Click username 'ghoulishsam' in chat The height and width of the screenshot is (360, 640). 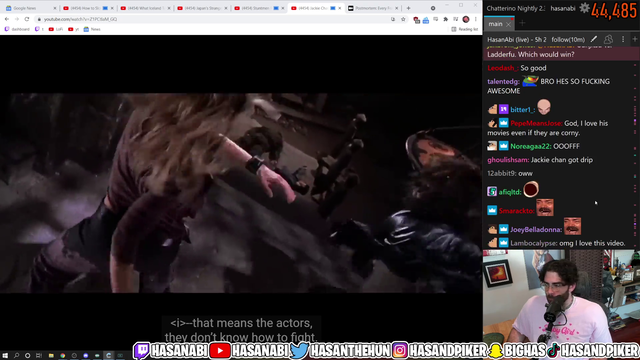pyautogui.click(x=507, y=160)
